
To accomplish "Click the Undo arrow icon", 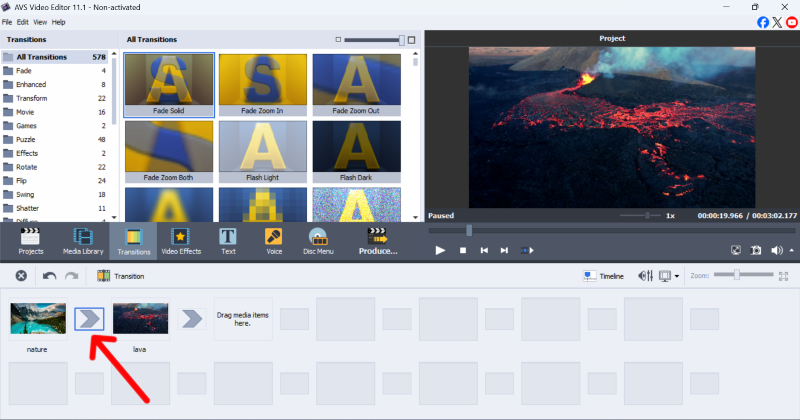I will click(x=49, y=276).
